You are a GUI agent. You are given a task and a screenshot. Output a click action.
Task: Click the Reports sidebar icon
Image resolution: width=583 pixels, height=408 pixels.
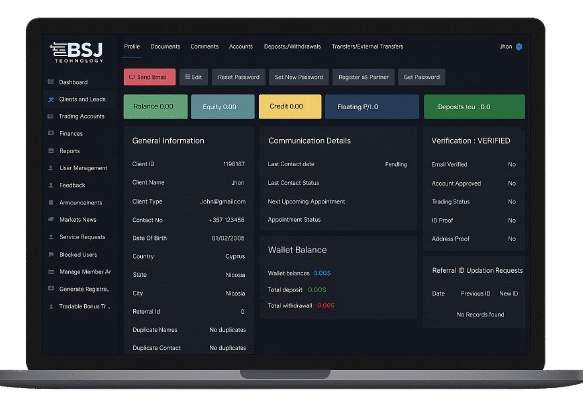coord(51,151)
